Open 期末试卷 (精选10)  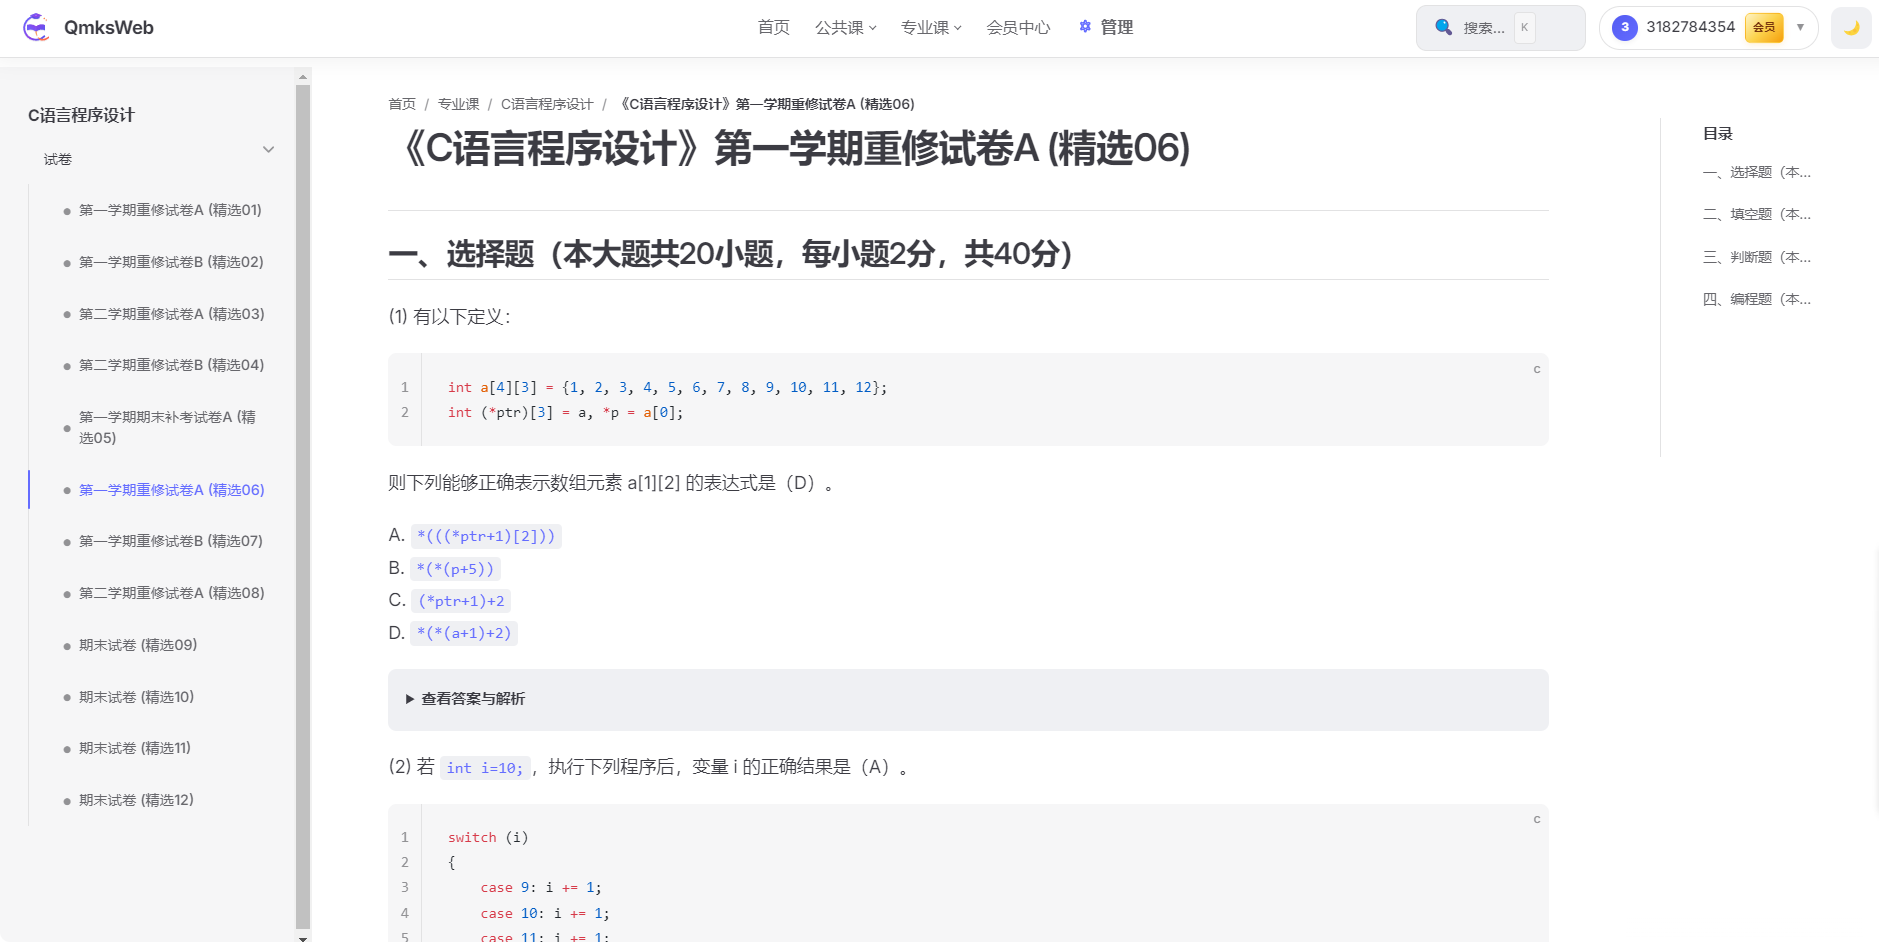click(137, 697)
